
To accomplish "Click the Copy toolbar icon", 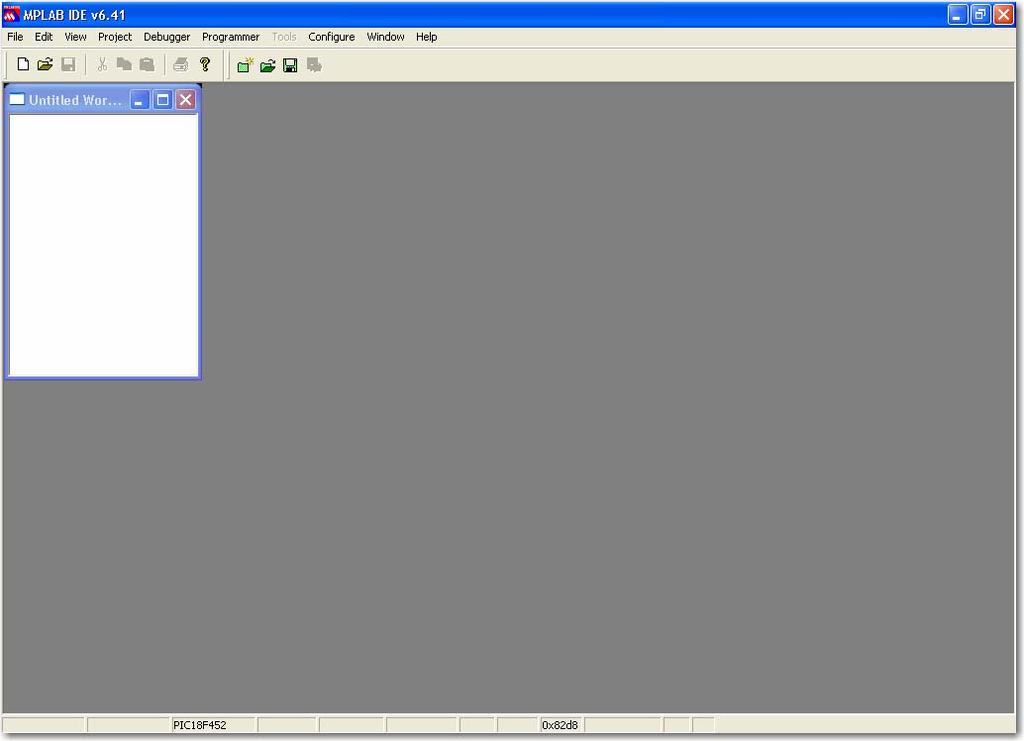I will pos(124,64).
